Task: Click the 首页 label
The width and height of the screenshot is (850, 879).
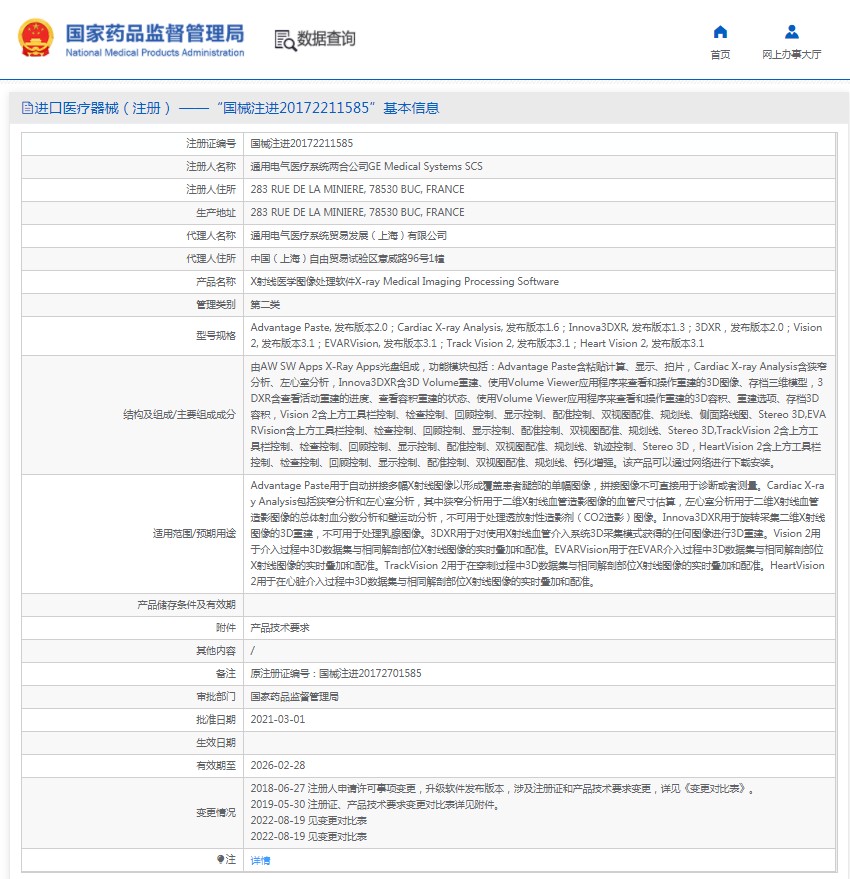Action: click(x=720, y=54)
